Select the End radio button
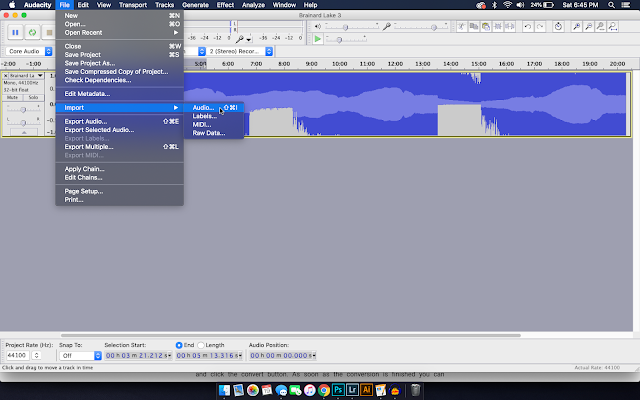This screenshot has width=640, height=400. pos(179,345)
